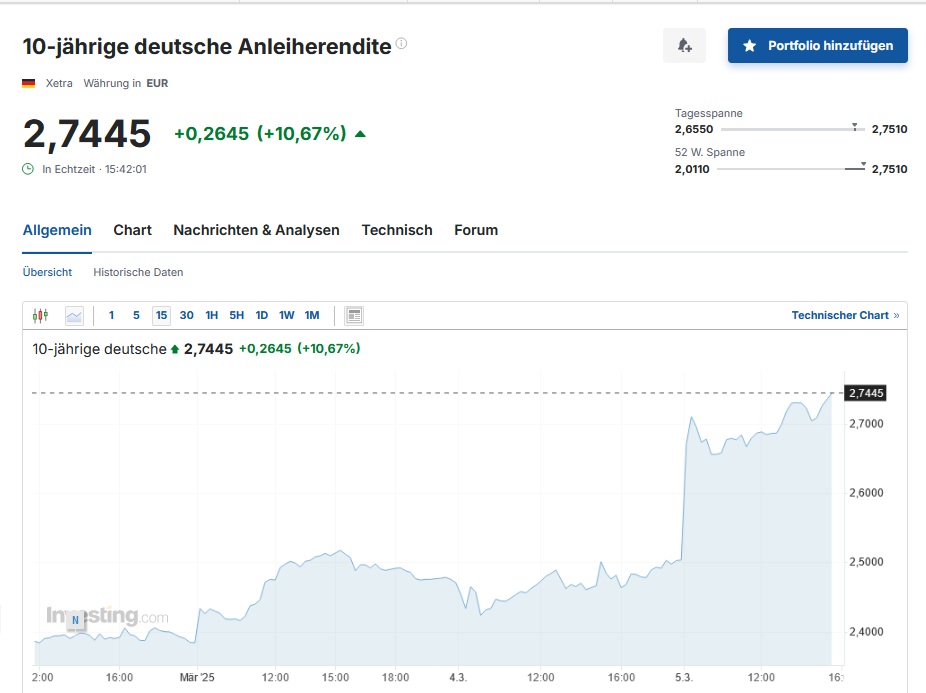Click the main price 2,7445
Viewport: 926px width, 693px height.
pos(87,134)
